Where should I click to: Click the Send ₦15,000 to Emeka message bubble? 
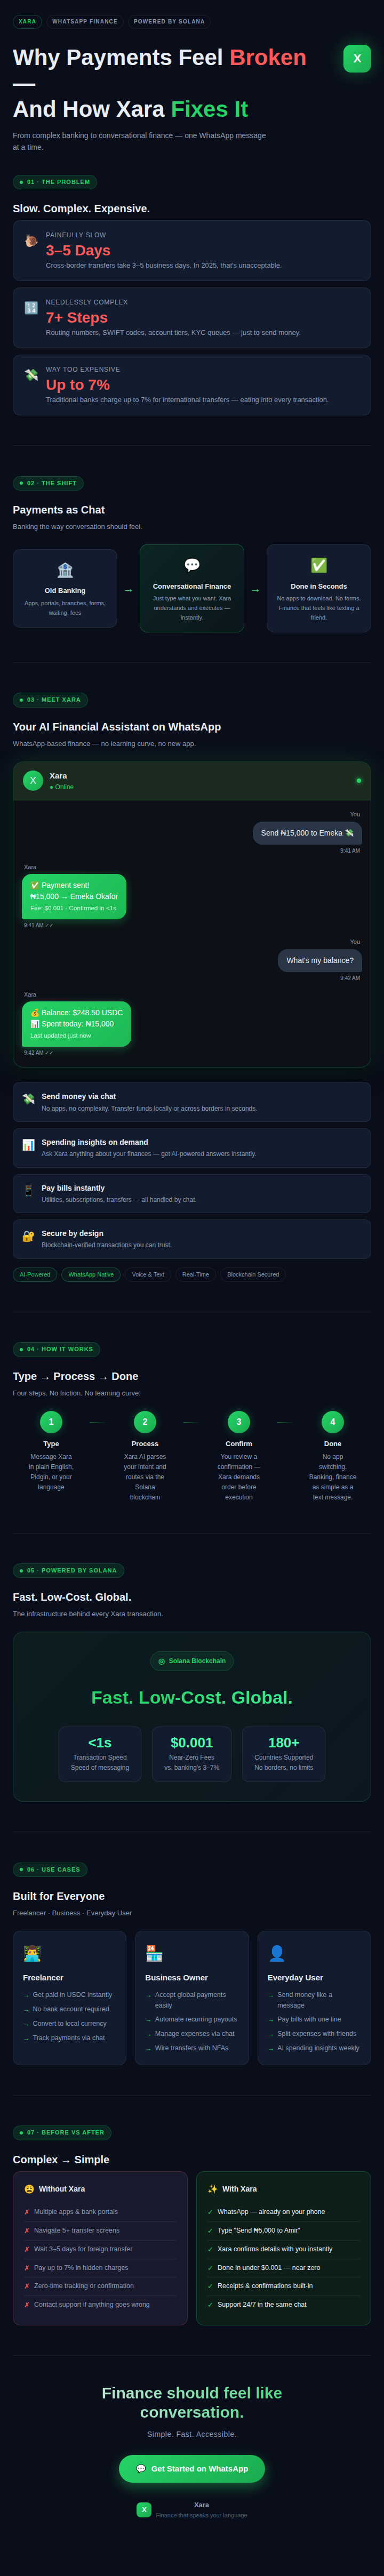coord(307,832)
